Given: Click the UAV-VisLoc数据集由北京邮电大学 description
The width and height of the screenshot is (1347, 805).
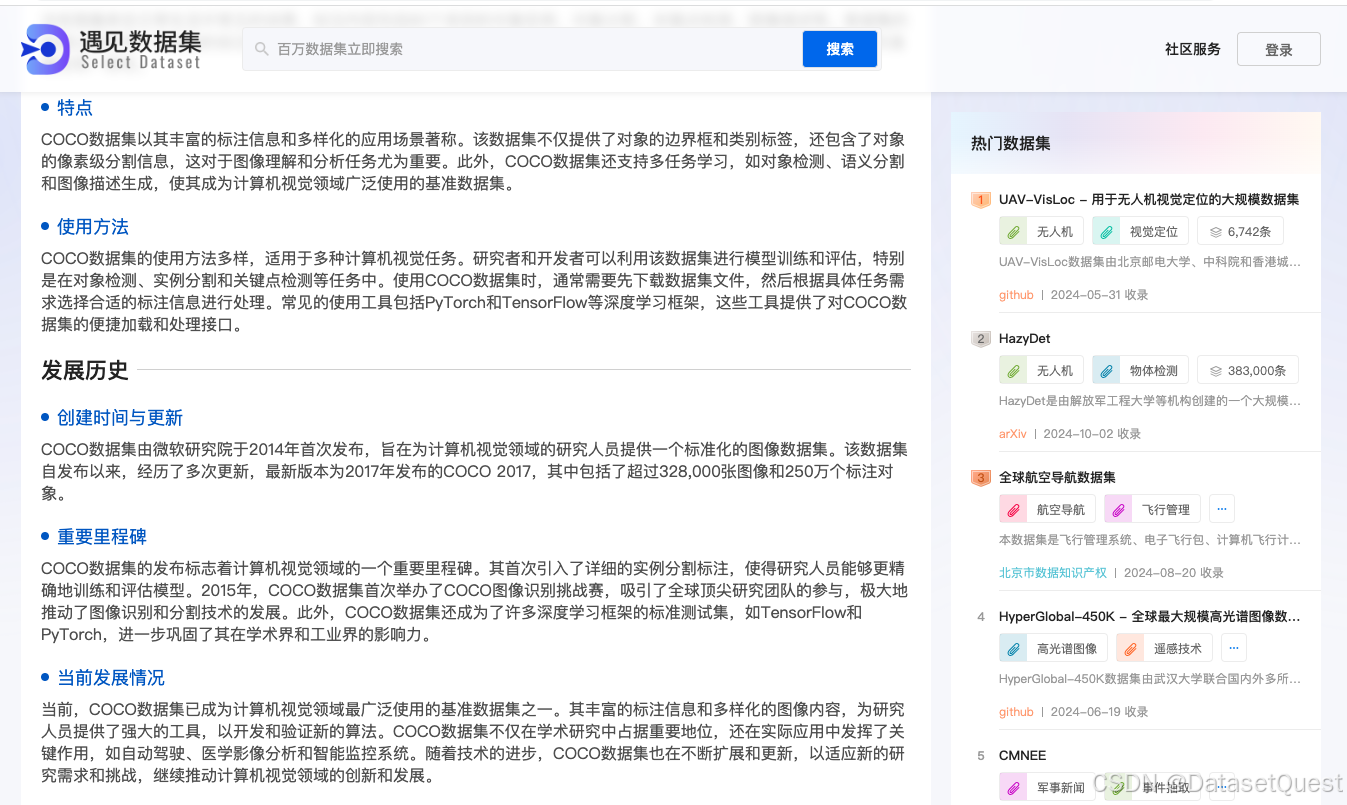Looking at the screenshot, I should click(x=1150, y=262).
